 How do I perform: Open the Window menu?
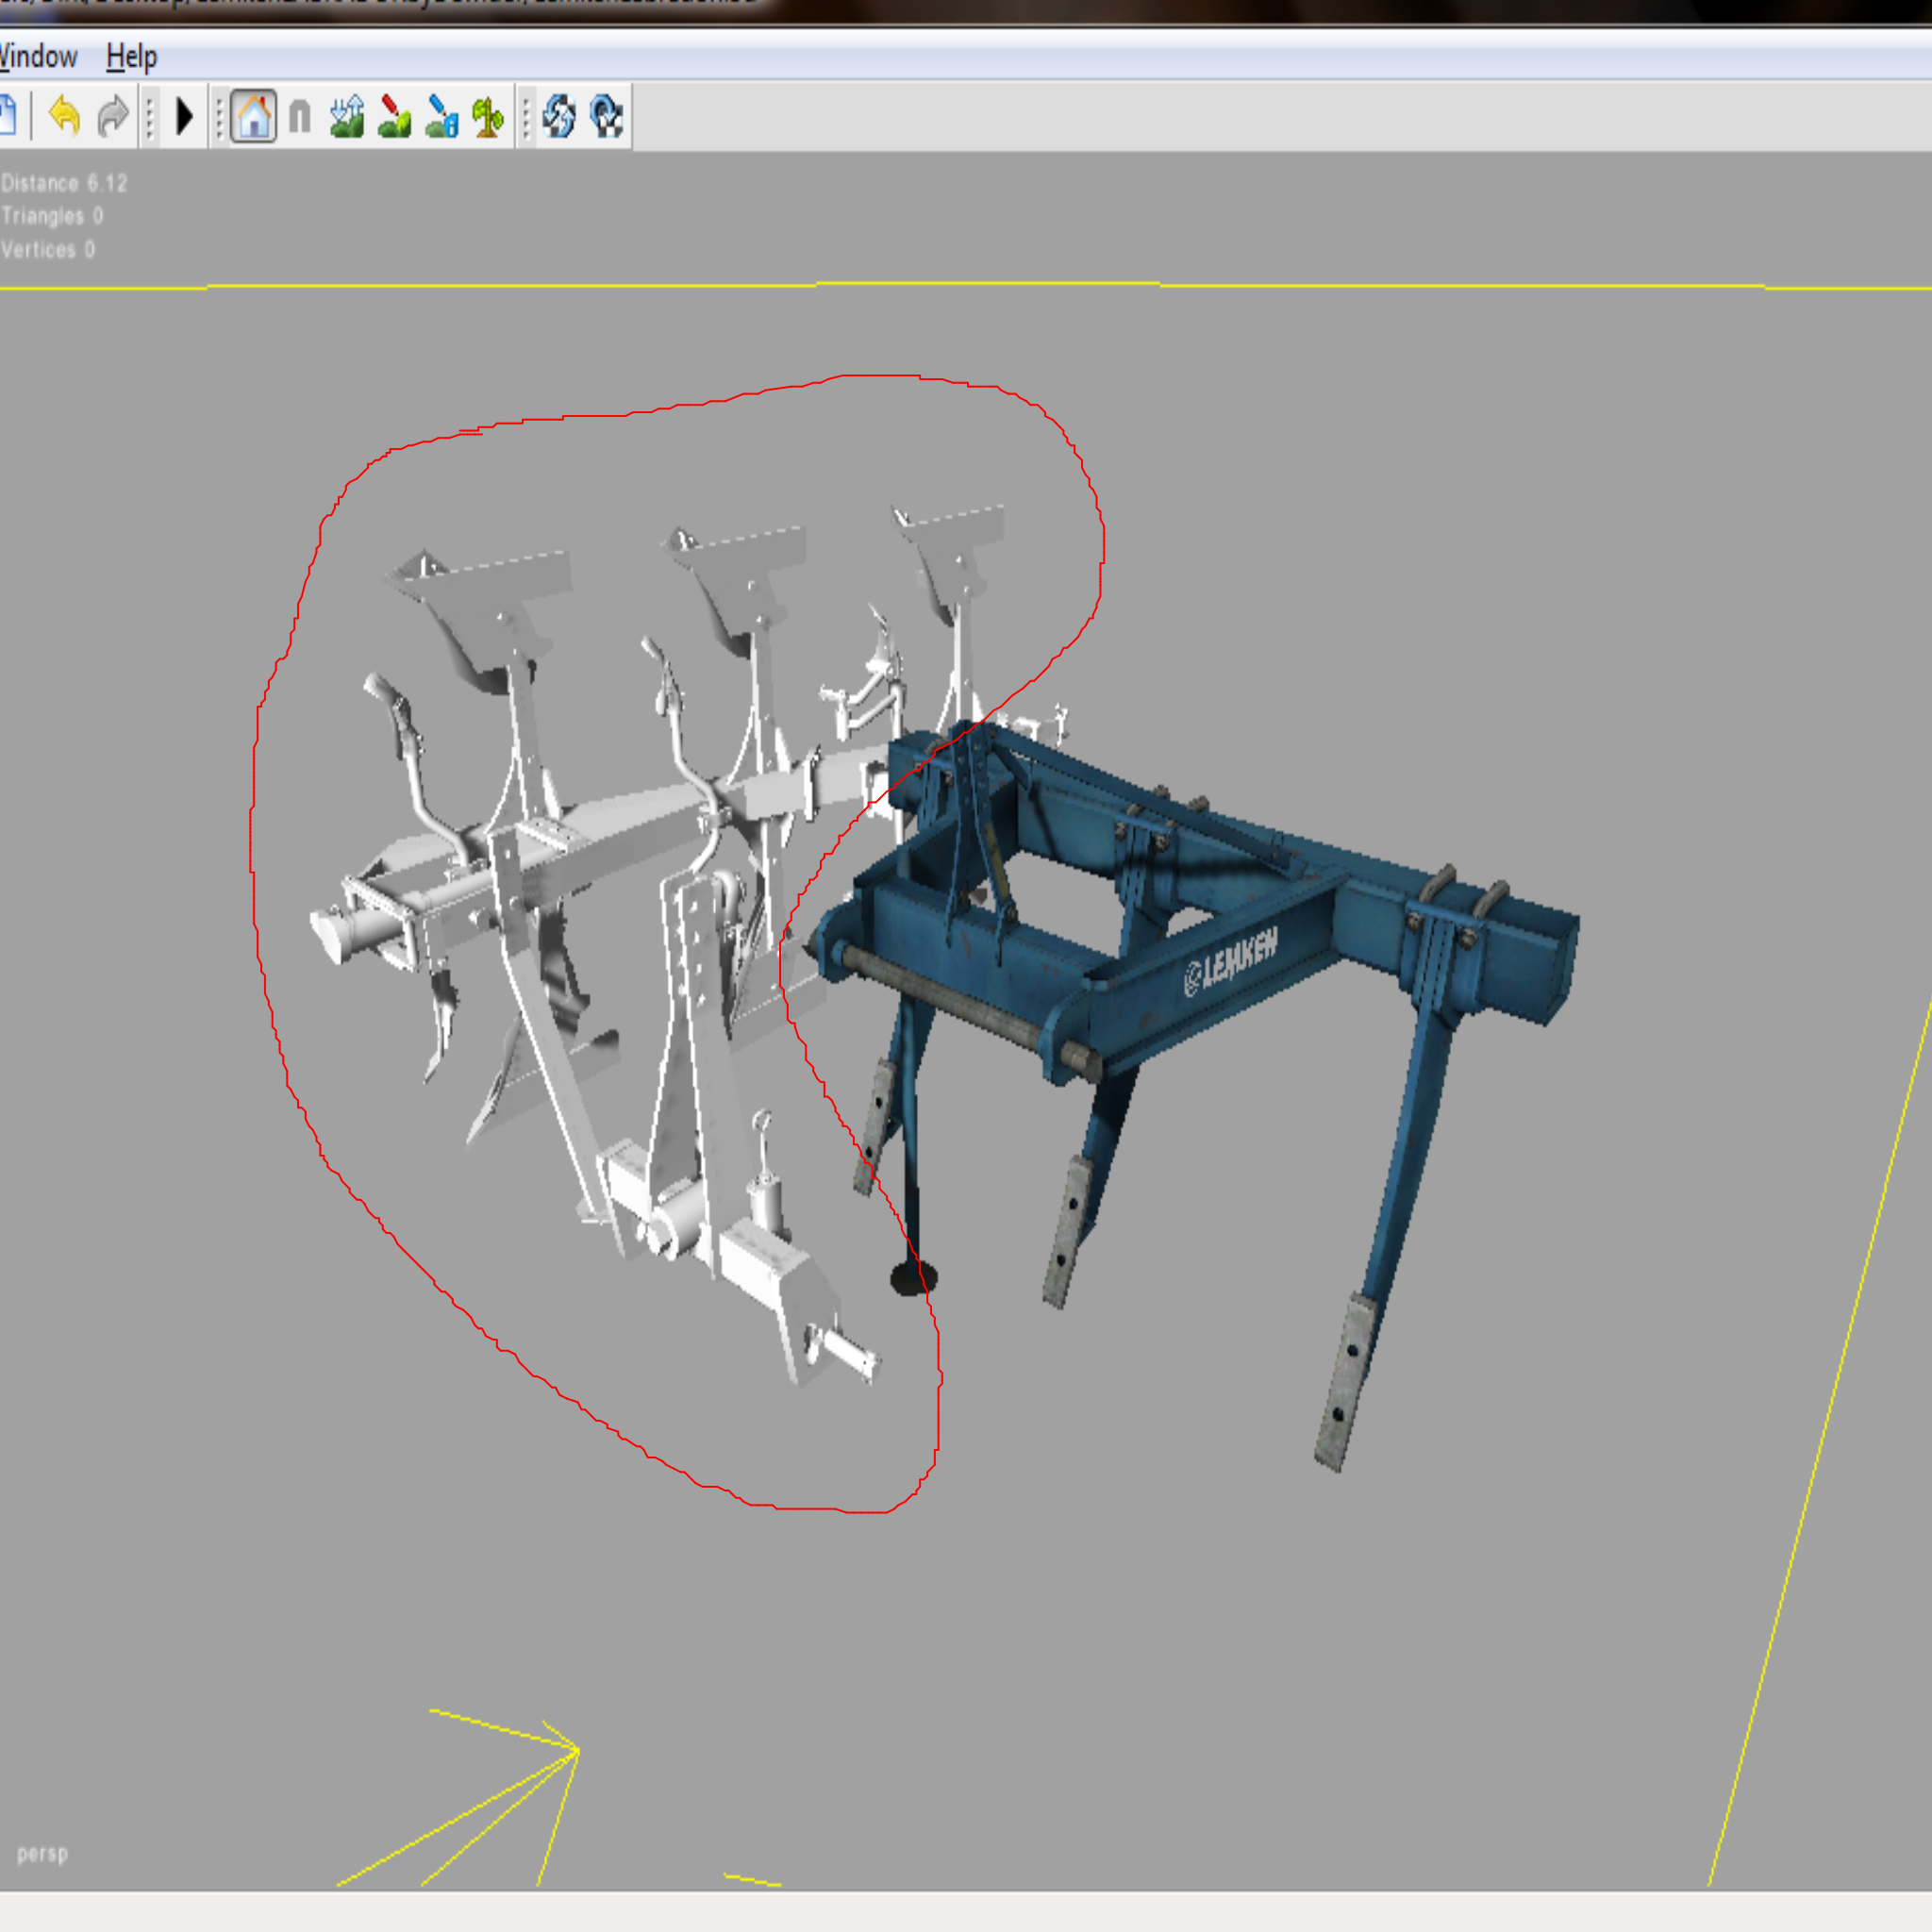pyautogui.click(x=38, y=57)
